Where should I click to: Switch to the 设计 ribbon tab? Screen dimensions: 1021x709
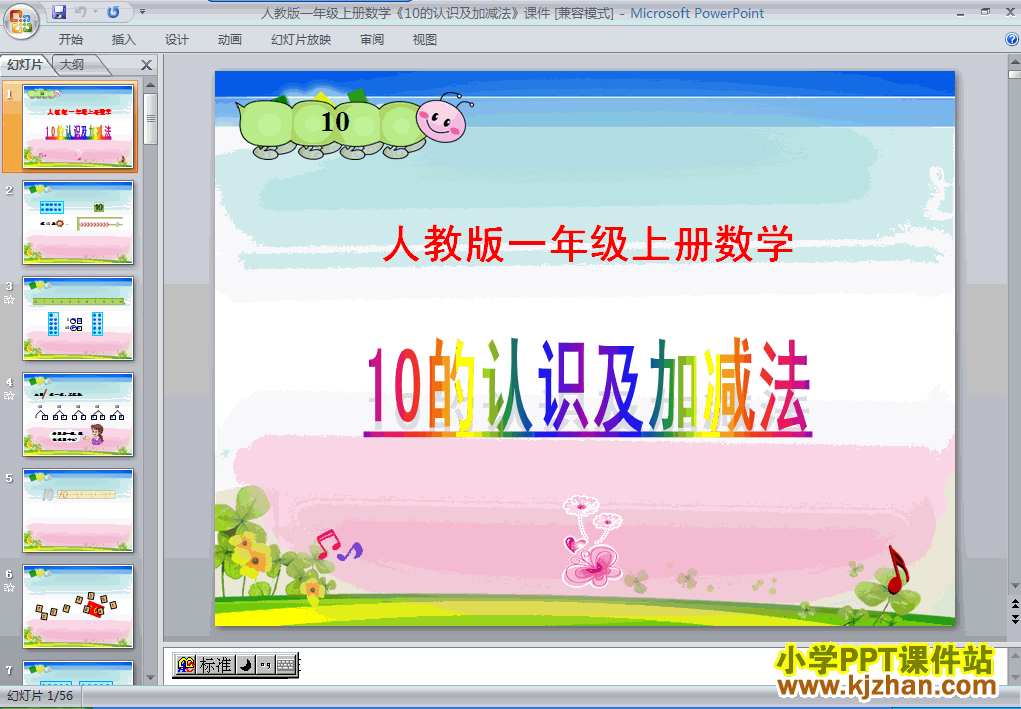pos(176,40)
